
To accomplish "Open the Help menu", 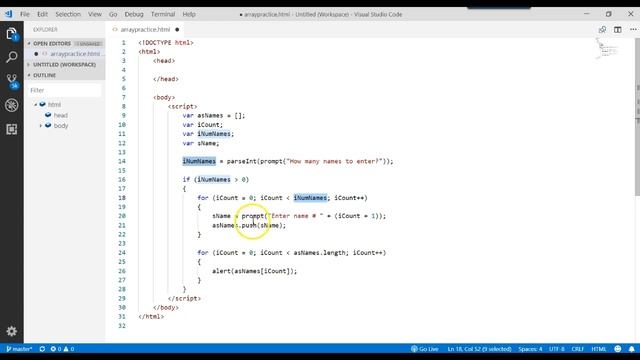I will (189, 14).
